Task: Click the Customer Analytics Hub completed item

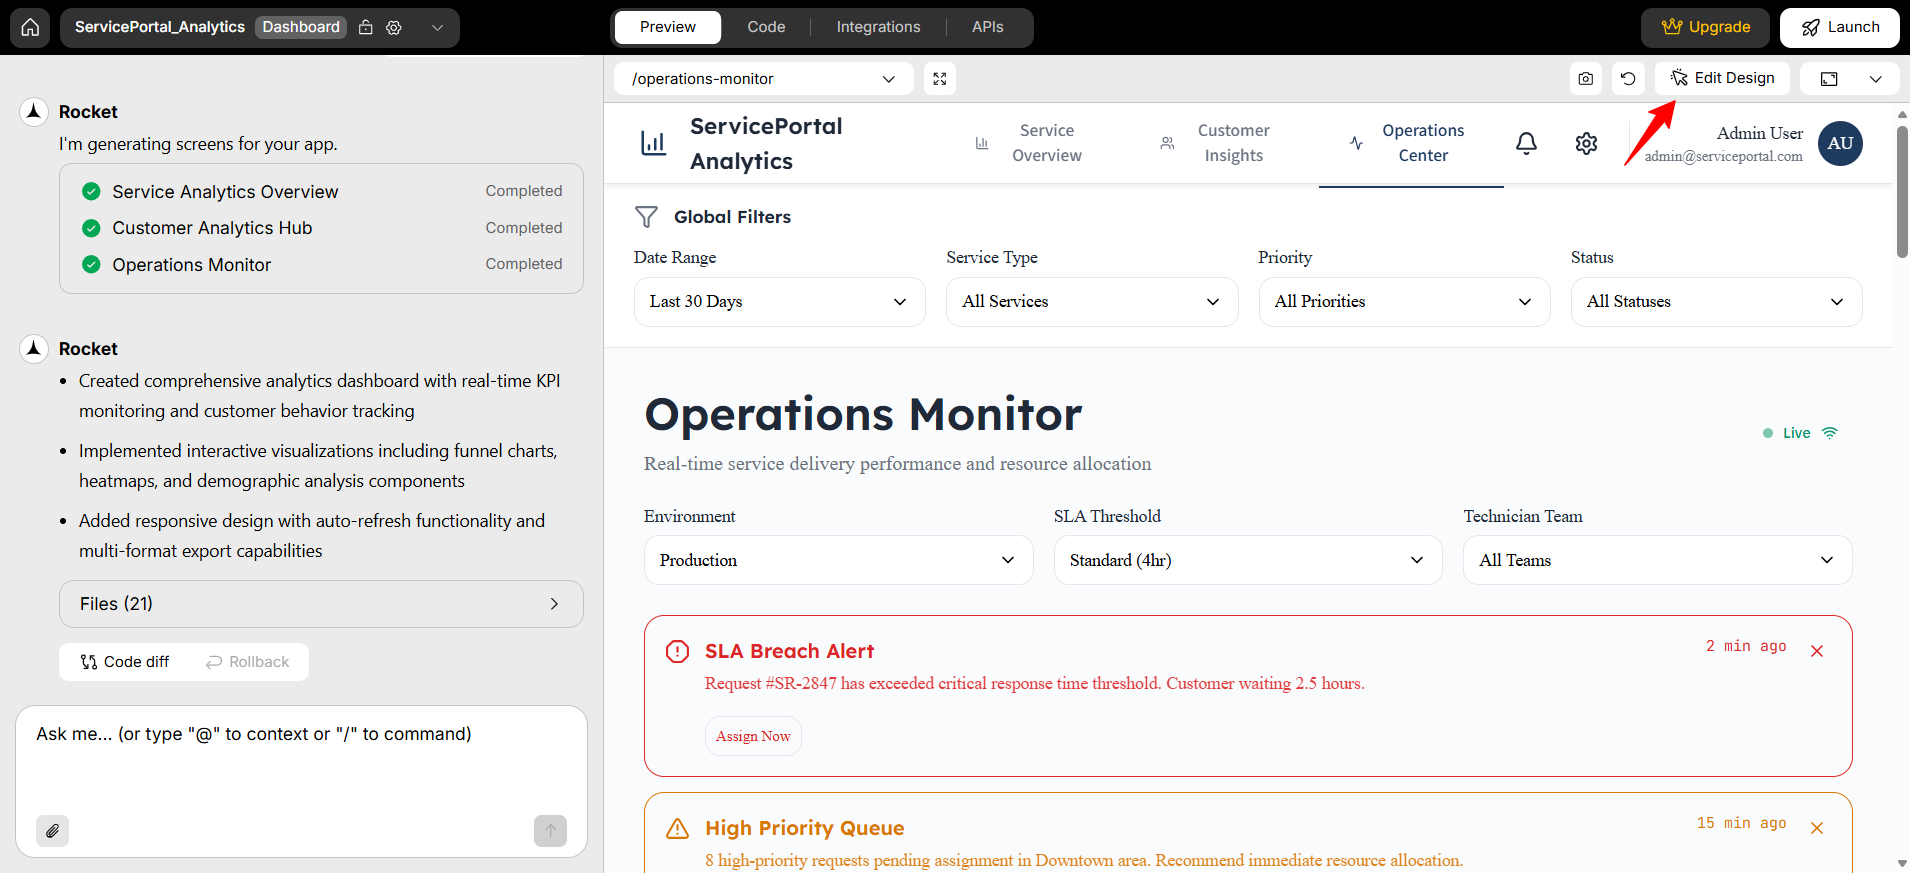Action: (x=321, y=228)
